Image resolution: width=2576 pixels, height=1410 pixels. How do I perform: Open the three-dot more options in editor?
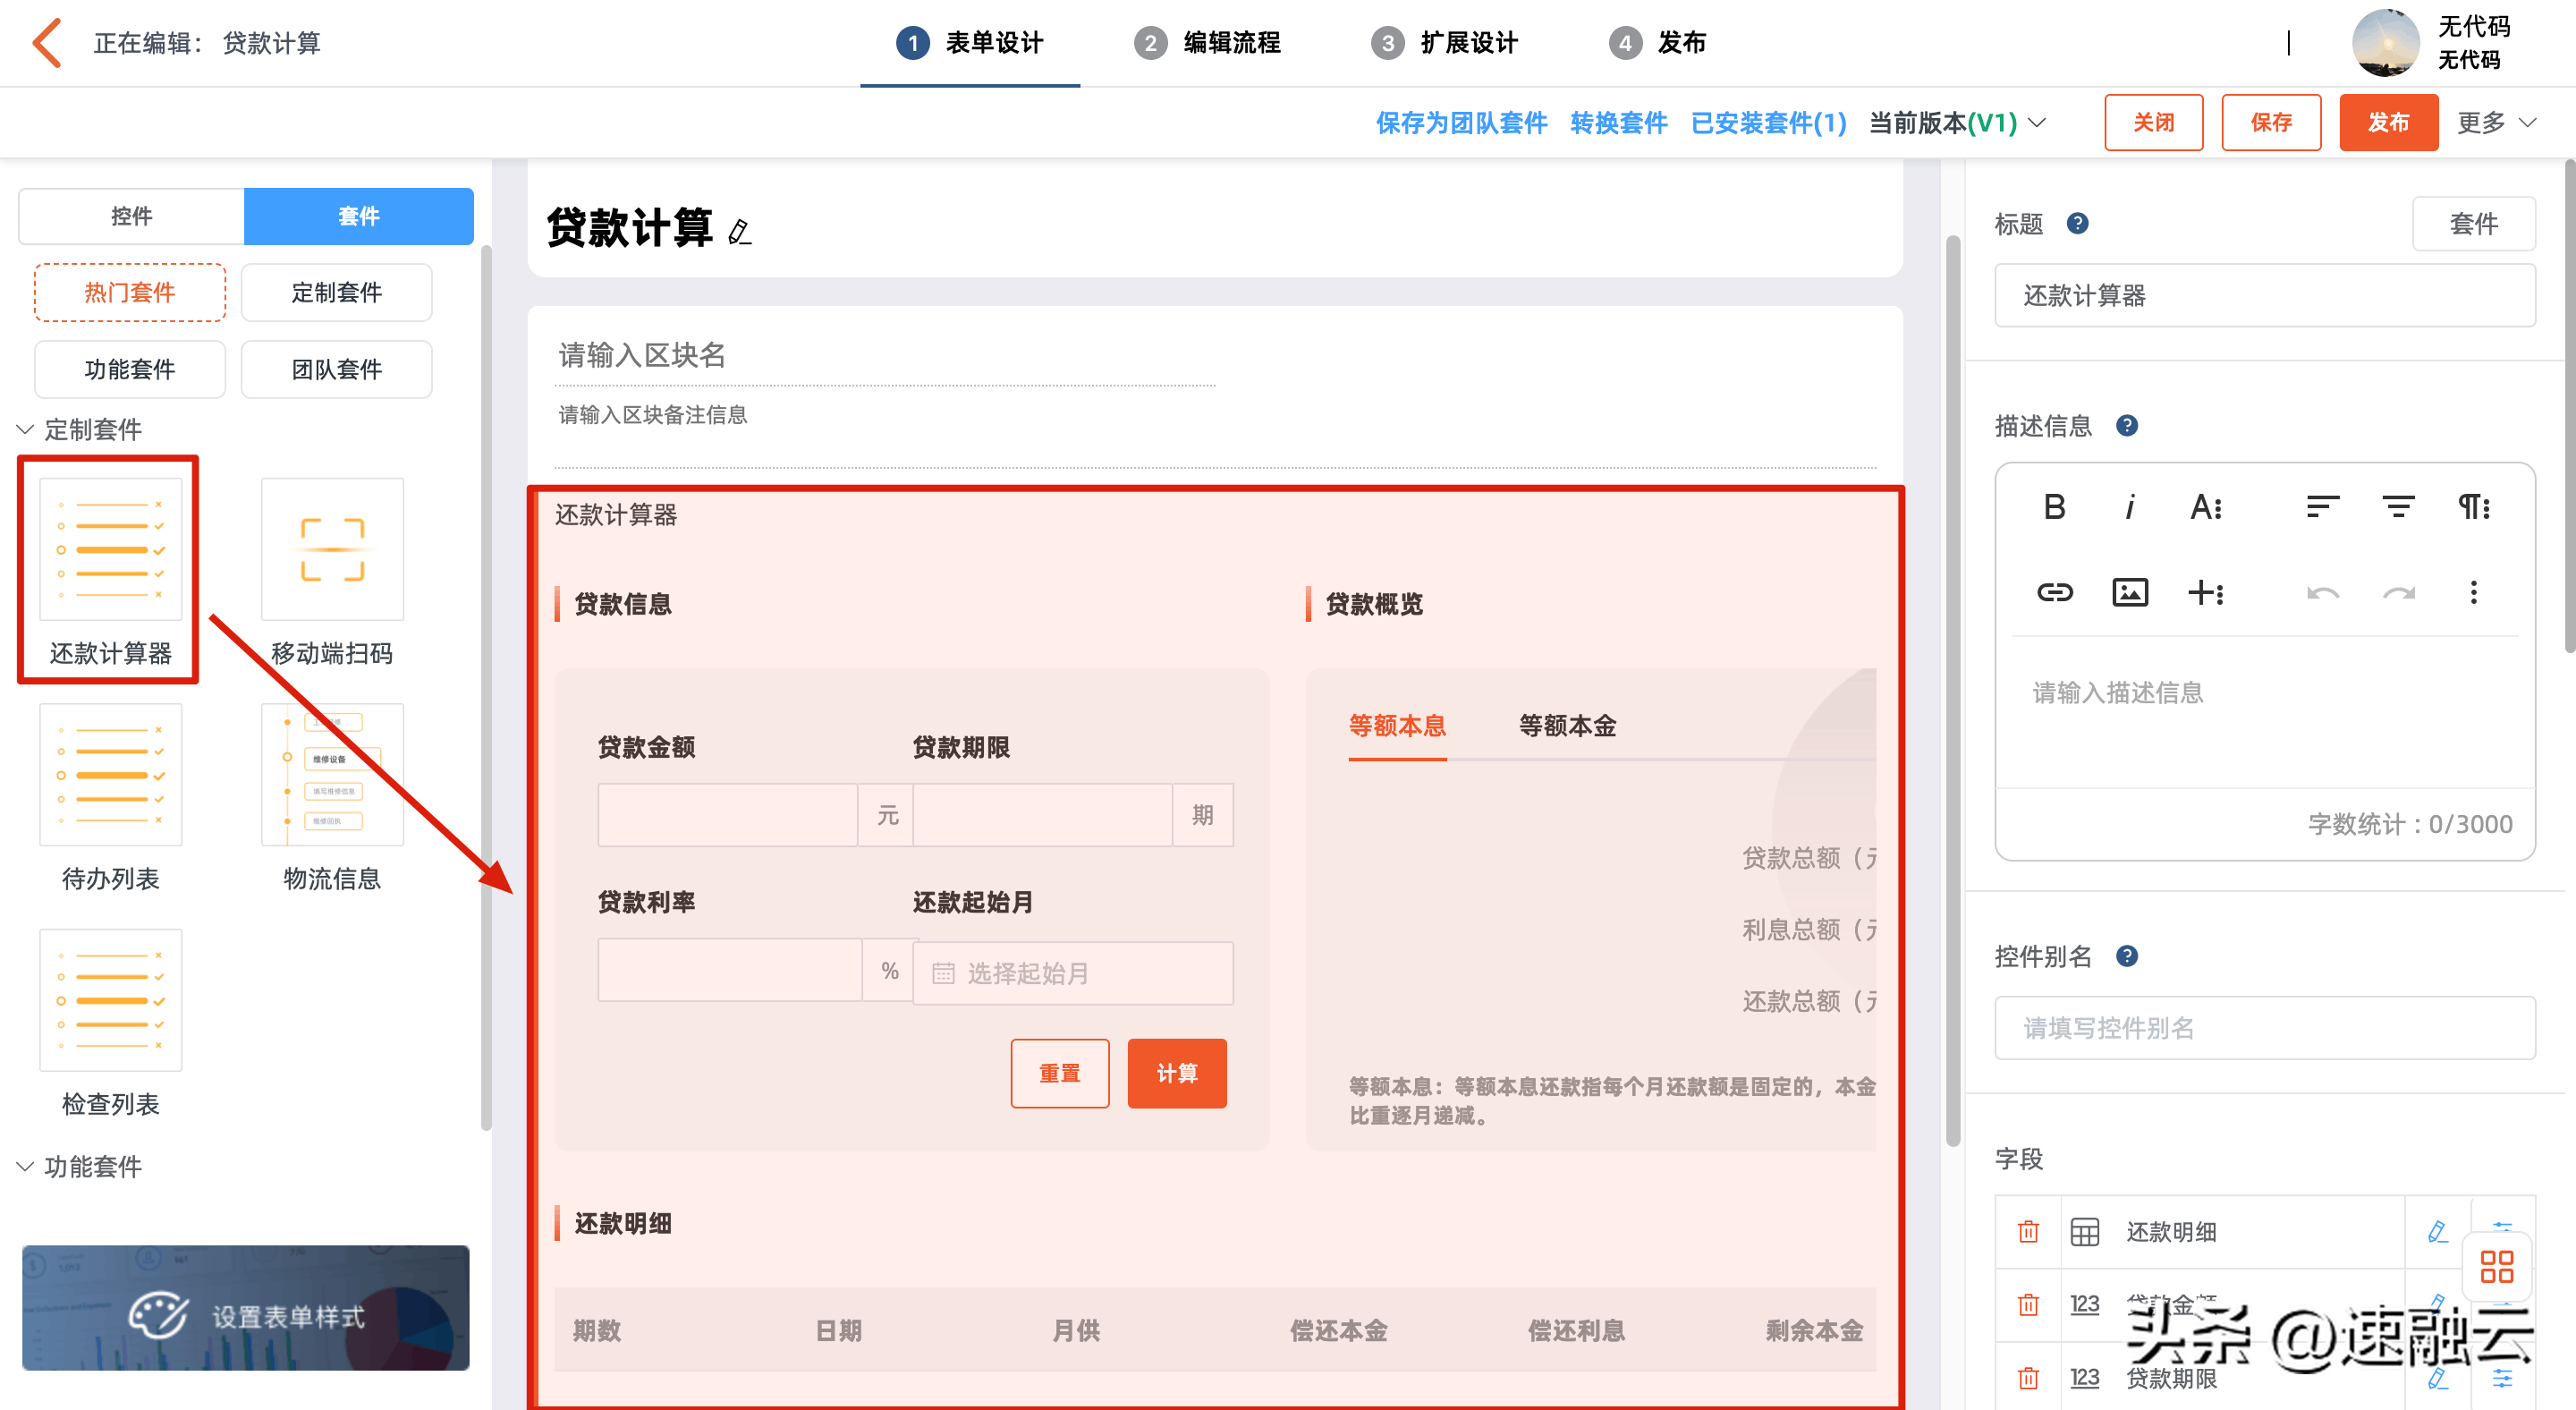2473,592
